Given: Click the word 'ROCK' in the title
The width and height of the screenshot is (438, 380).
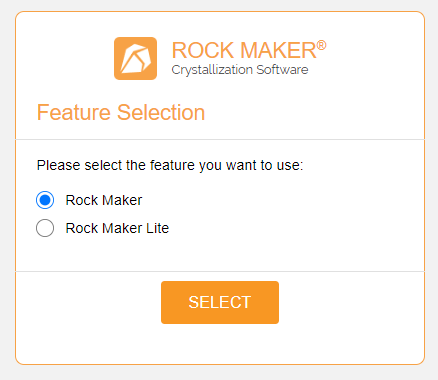Looking at the screenshot, I should click(x=203, y=50).
